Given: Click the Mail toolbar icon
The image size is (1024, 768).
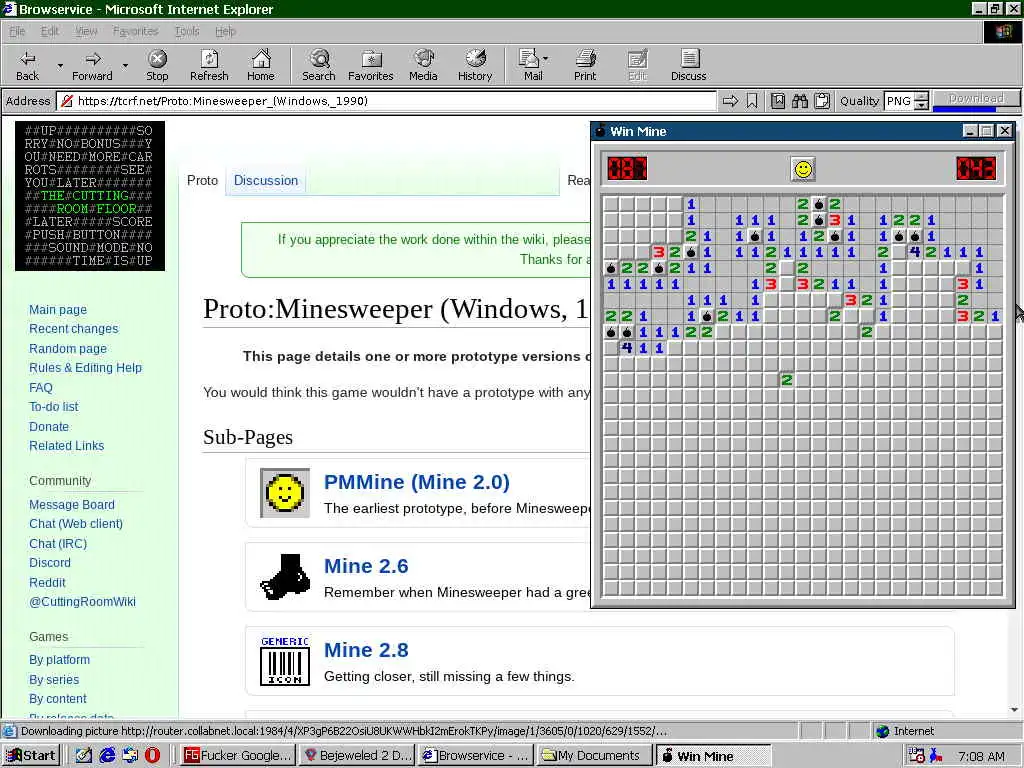Looking at the screenshot, I should tap(529, 59).
